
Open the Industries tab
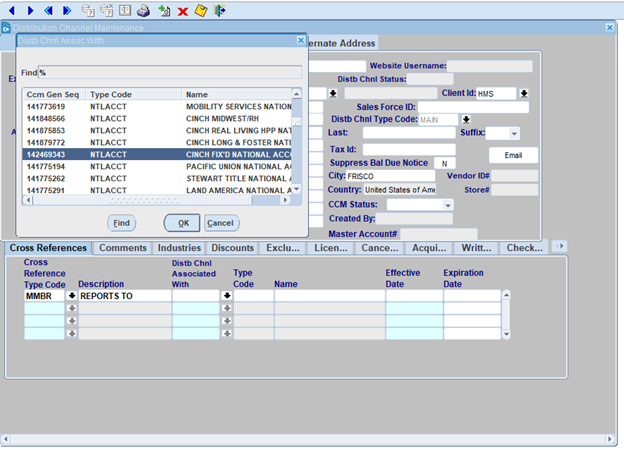(x=179, y=248)
